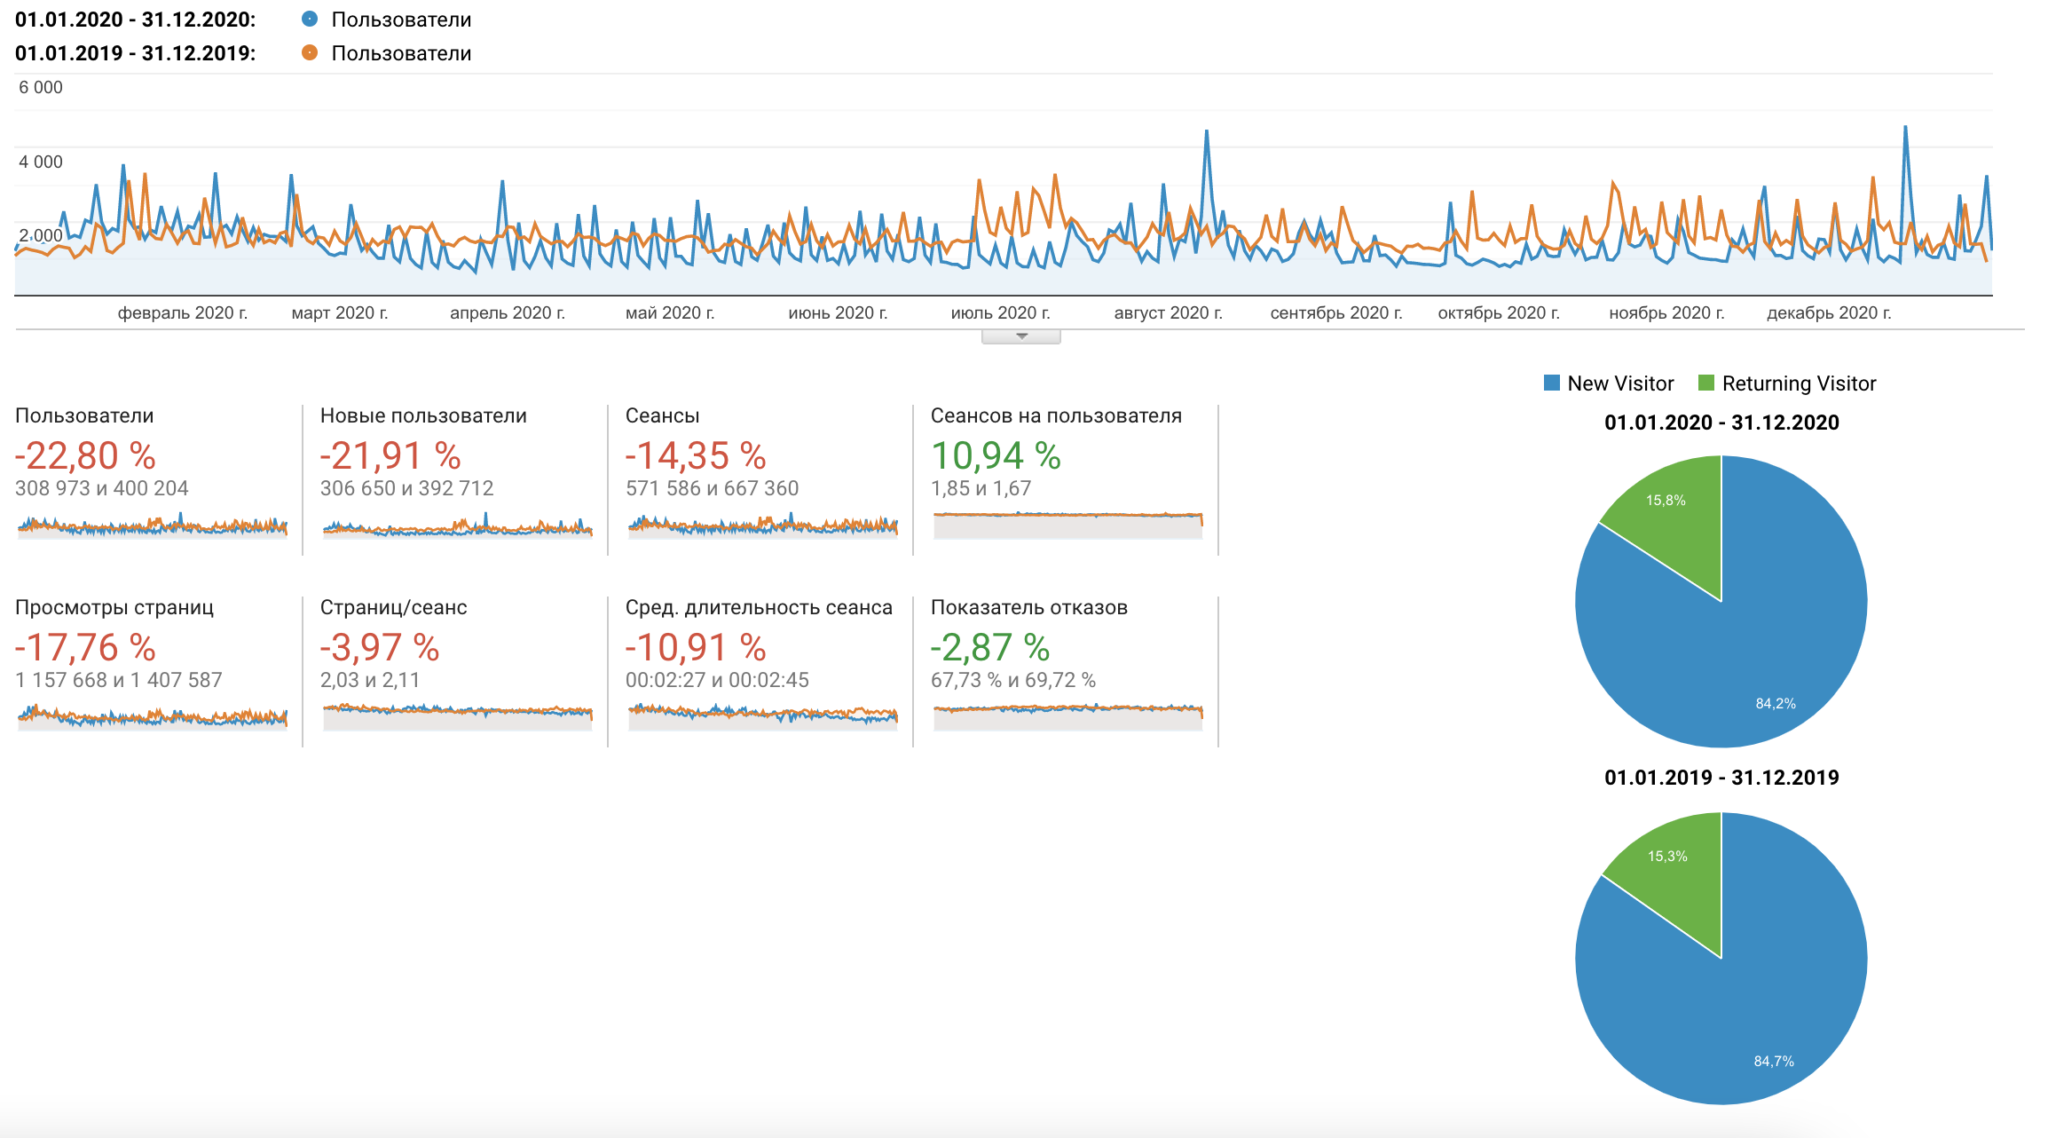The image size is (2048, 1138).
Task: Click Сред. длительность сеанса metric label
Action: pyautogui.click(x=758, y=607)
